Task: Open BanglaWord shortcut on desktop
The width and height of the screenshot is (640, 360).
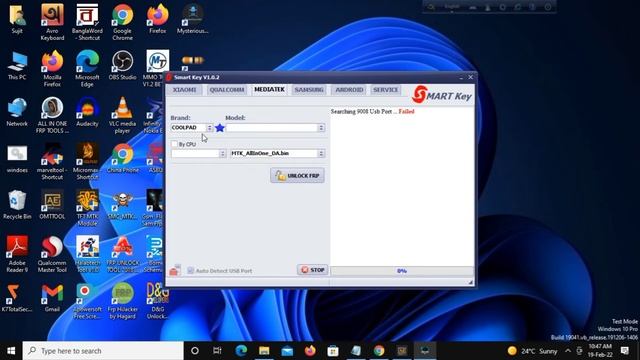Action: click(x=87, y=22)
